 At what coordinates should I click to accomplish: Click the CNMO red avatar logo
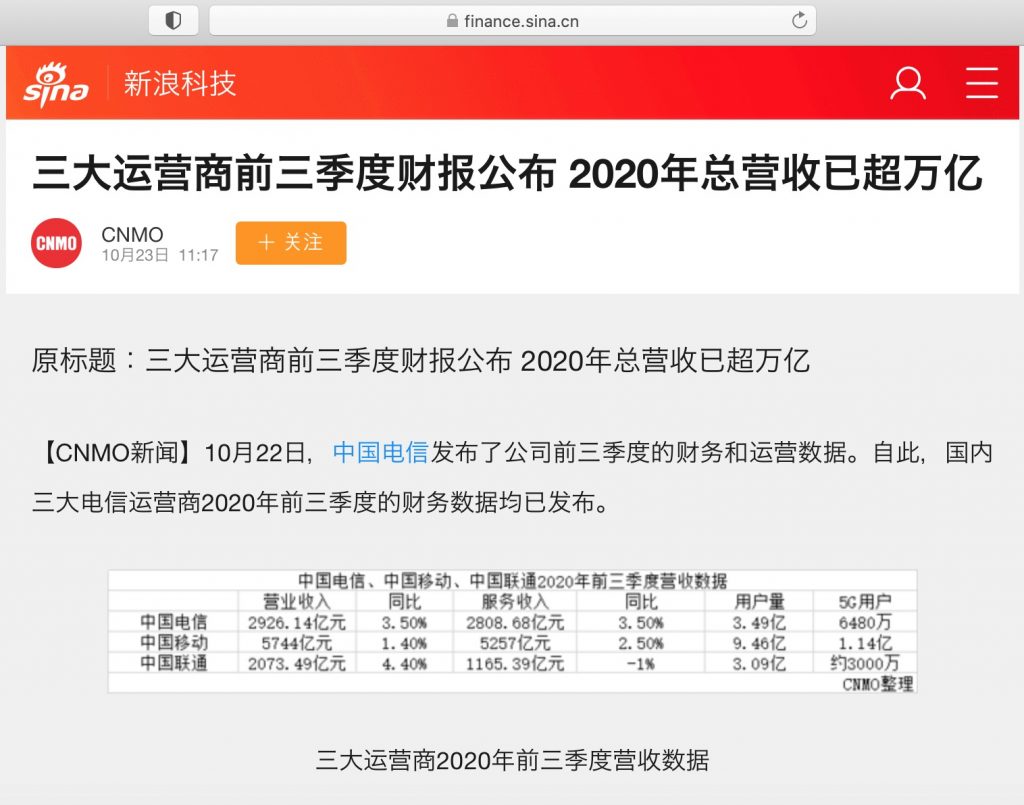[56, 243]
